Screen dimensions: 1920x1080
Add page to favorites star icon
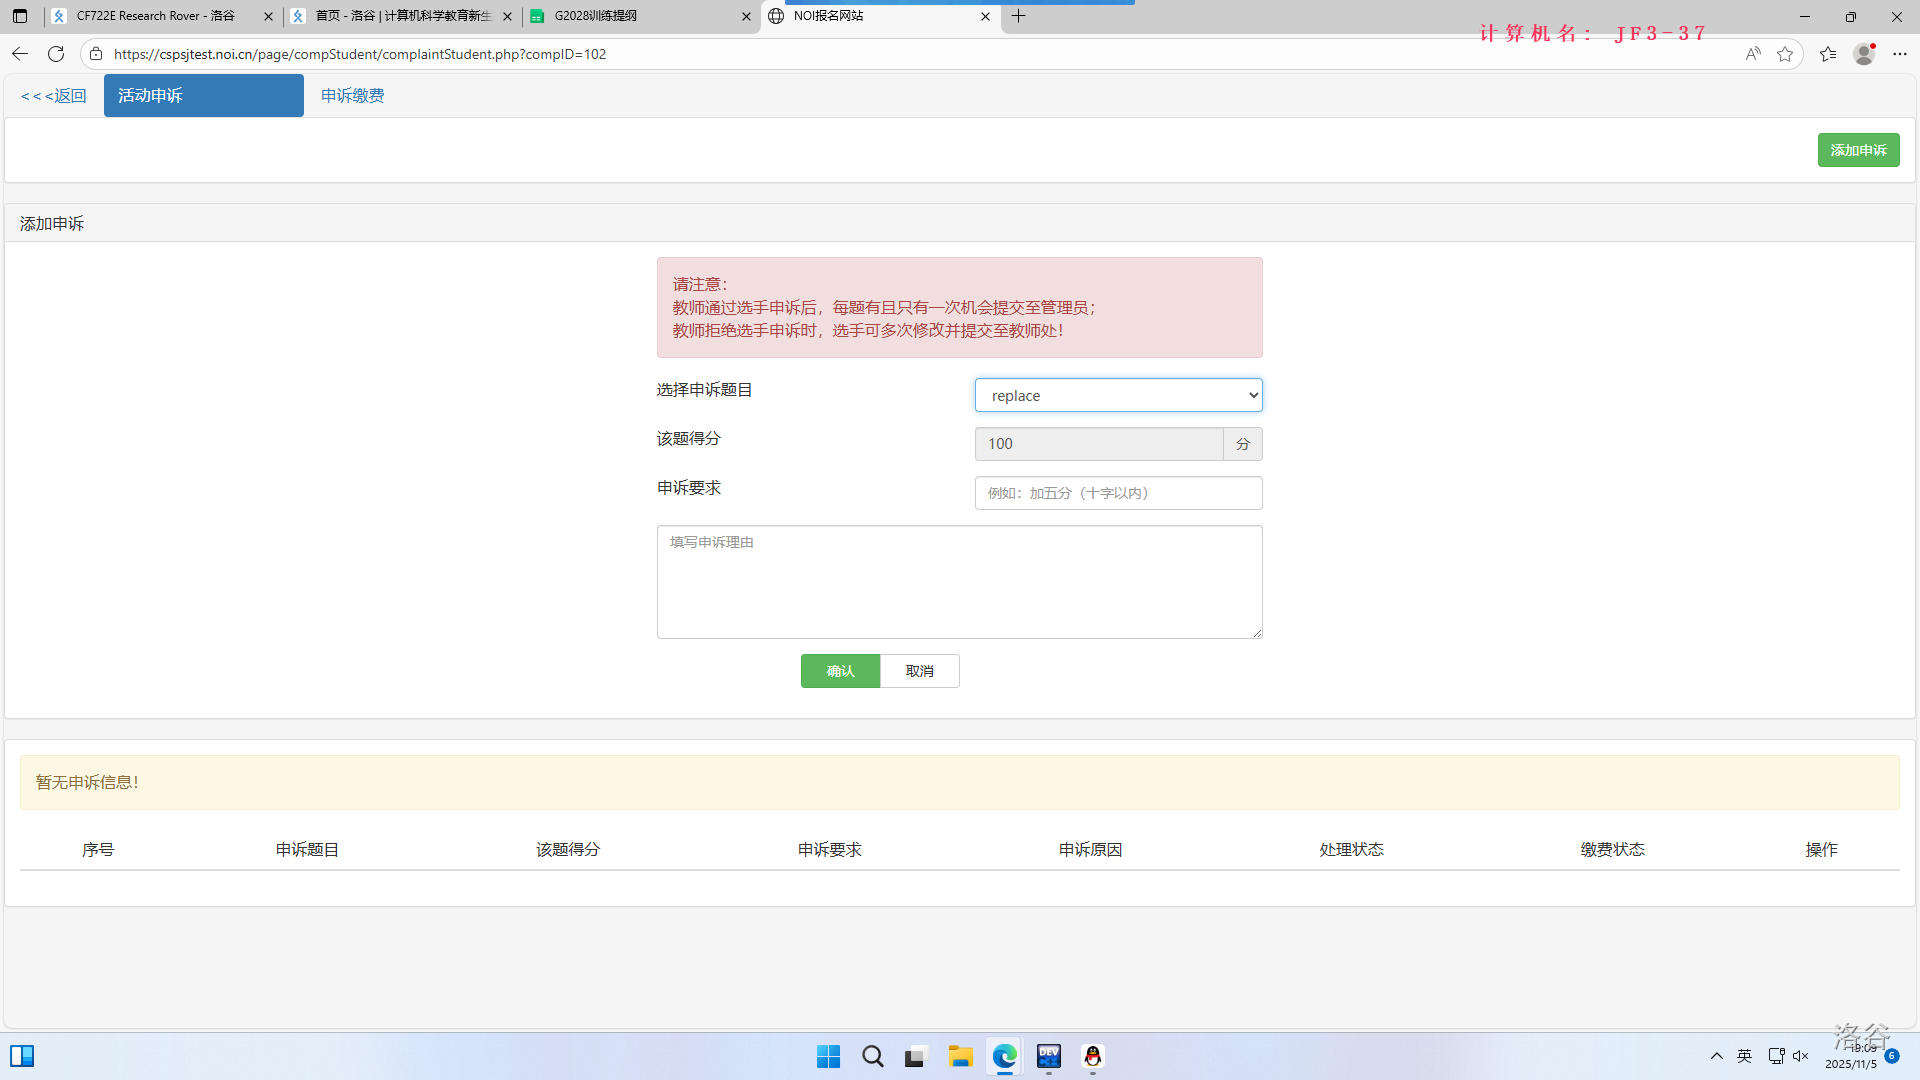pyautogui.click(x=1785, y=54)
